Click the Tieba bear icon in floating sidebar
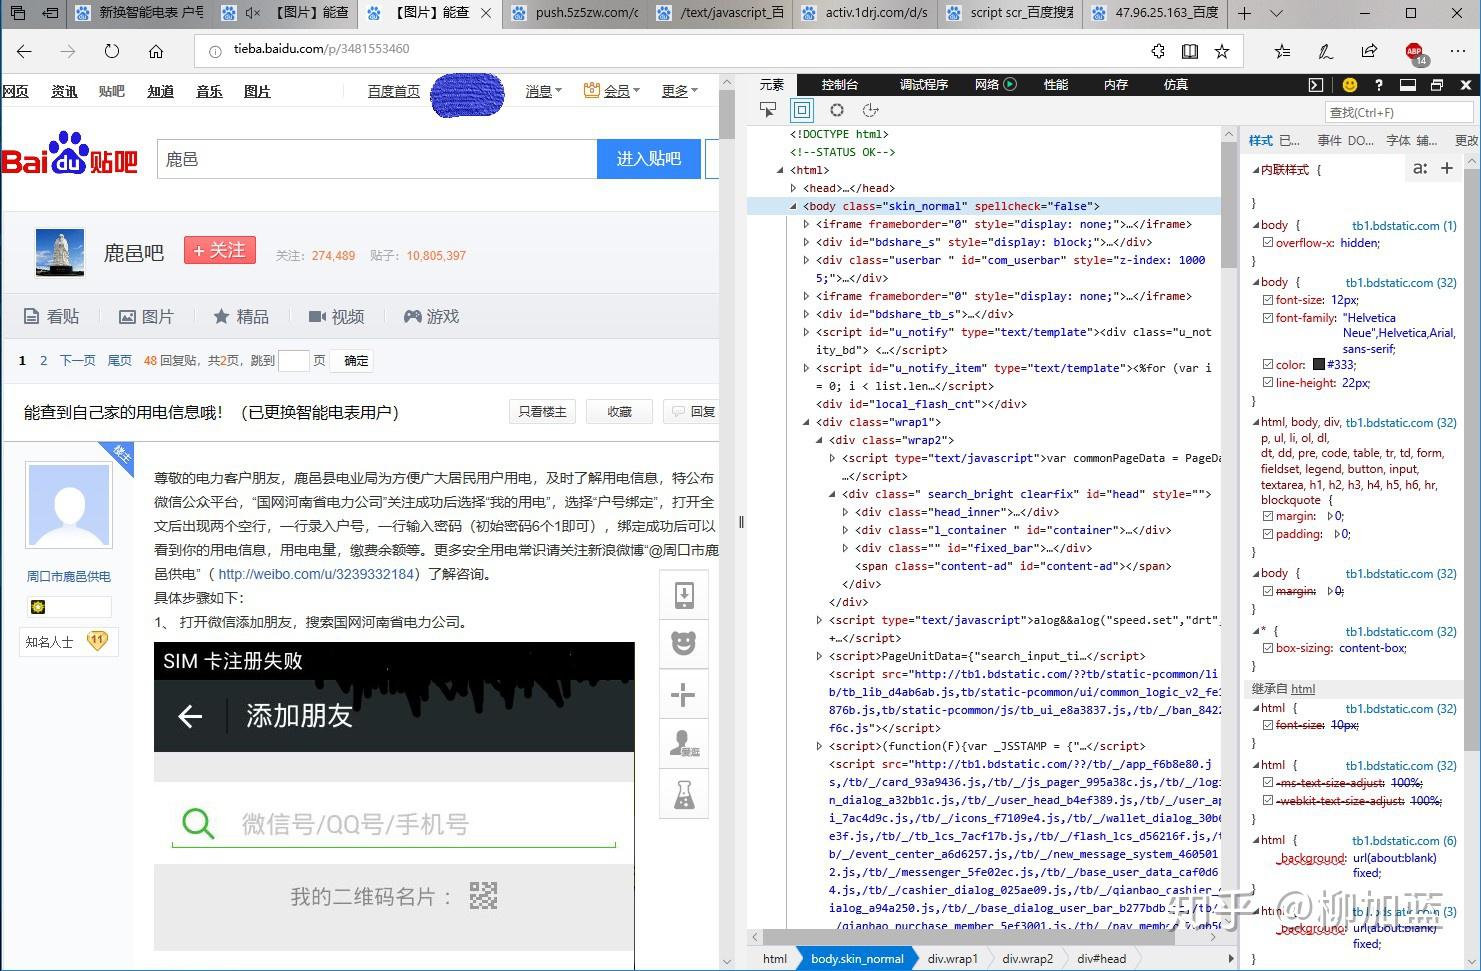This screenshot has height=971, width=1481. tap(684, 643)
